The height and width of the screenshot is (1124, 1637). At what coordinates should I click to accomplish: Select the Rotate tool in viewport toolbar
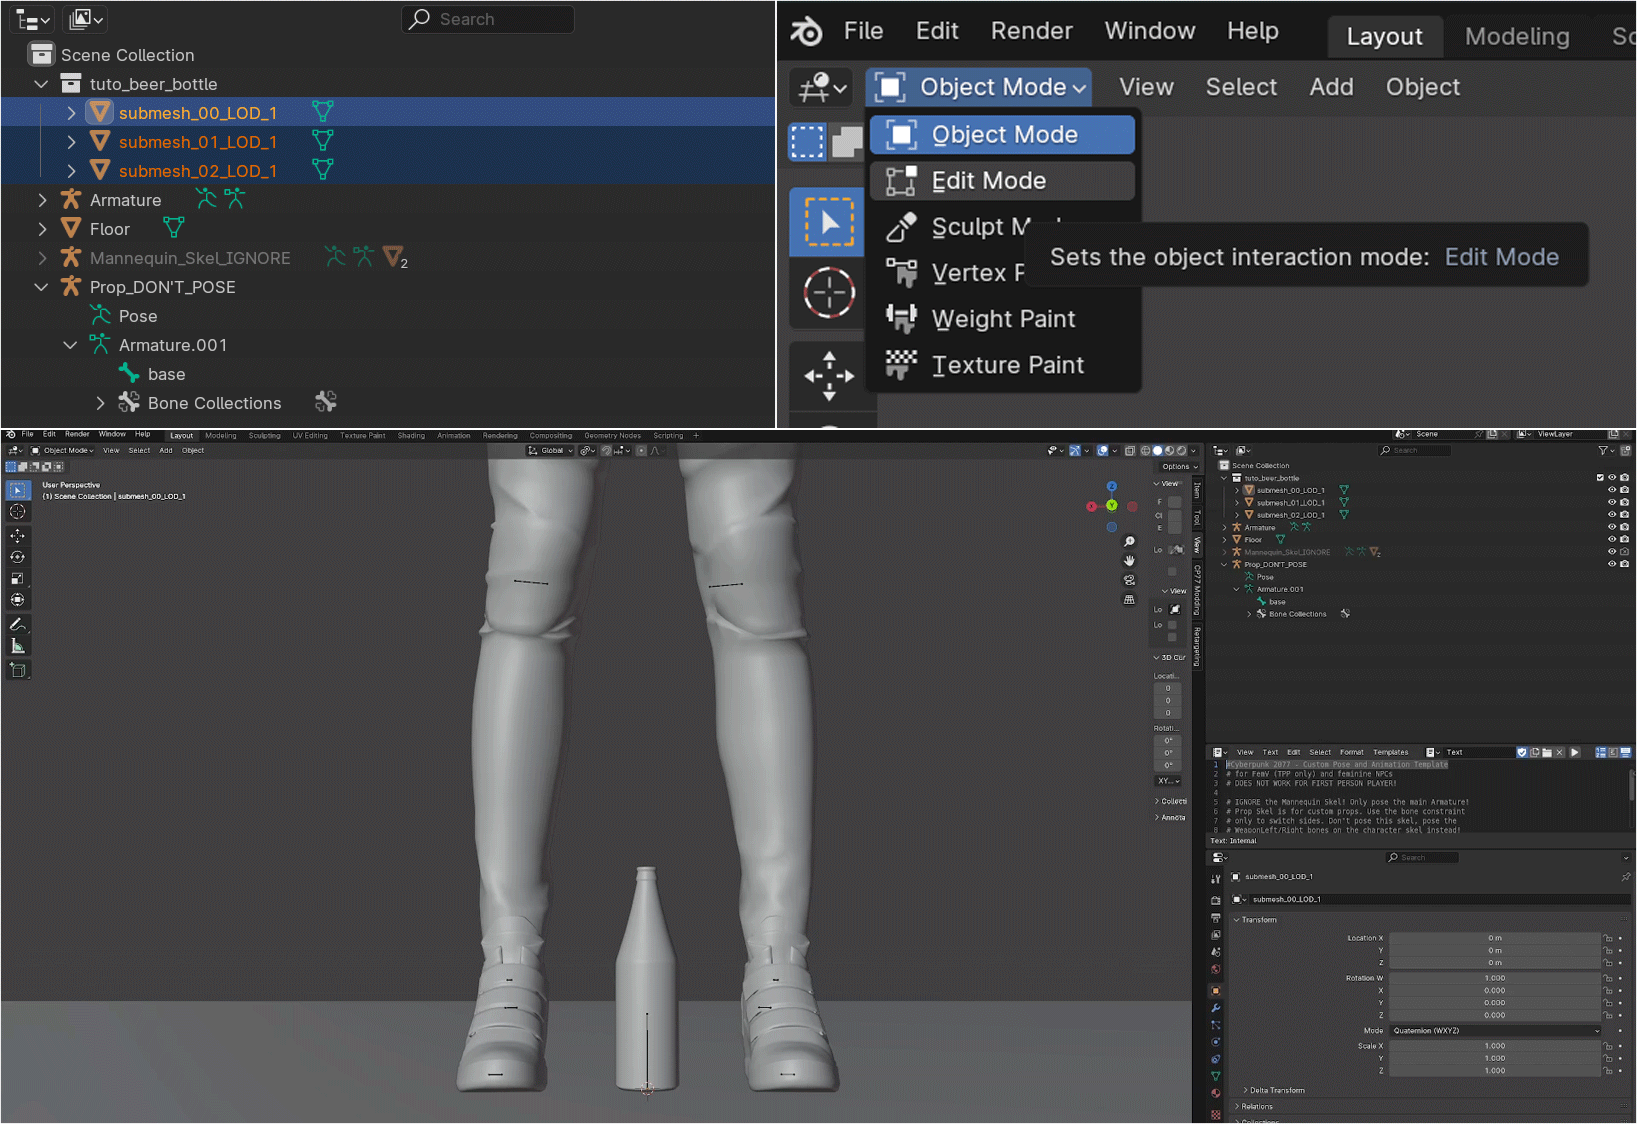17,557
